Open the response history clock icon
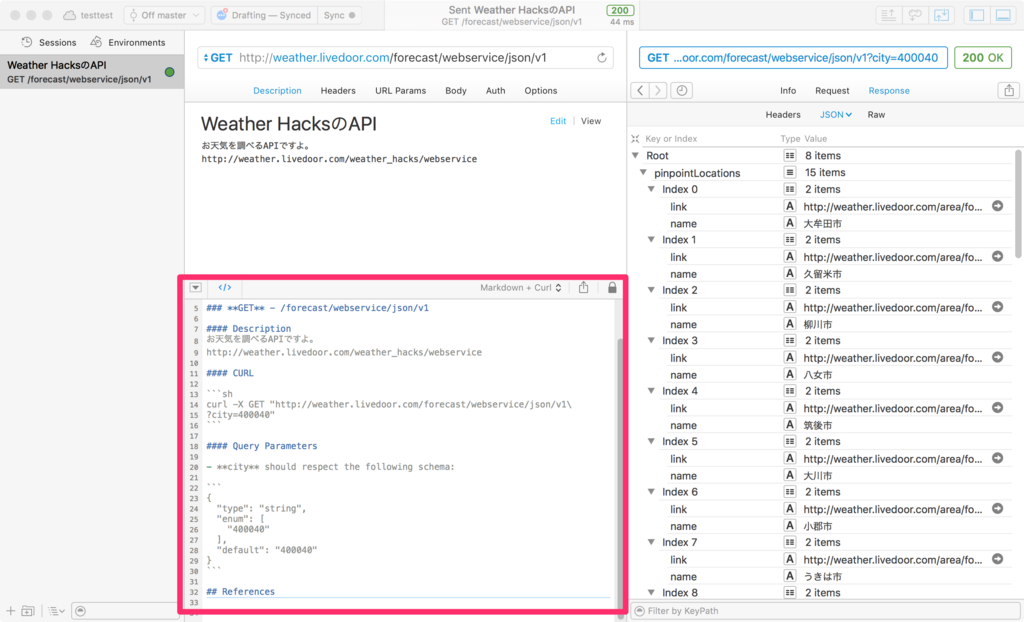Screen dimensions: 1024x622 682,91
